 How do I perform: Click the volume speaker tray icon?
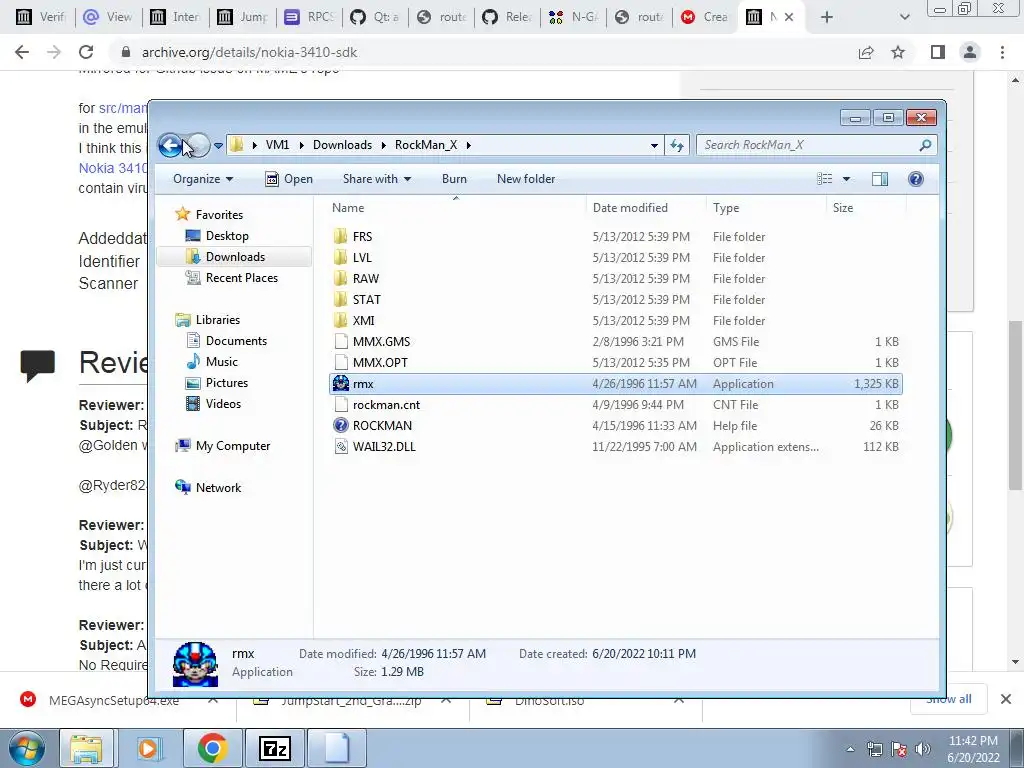click(x=922, y=749)
